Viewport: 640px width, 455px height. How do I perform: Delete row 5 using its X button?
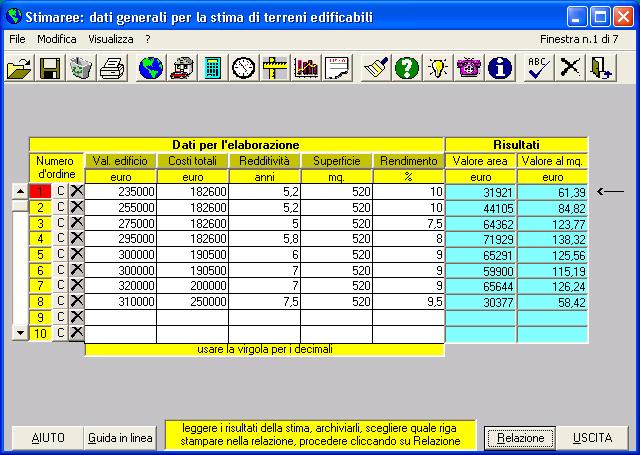point(76,254)
